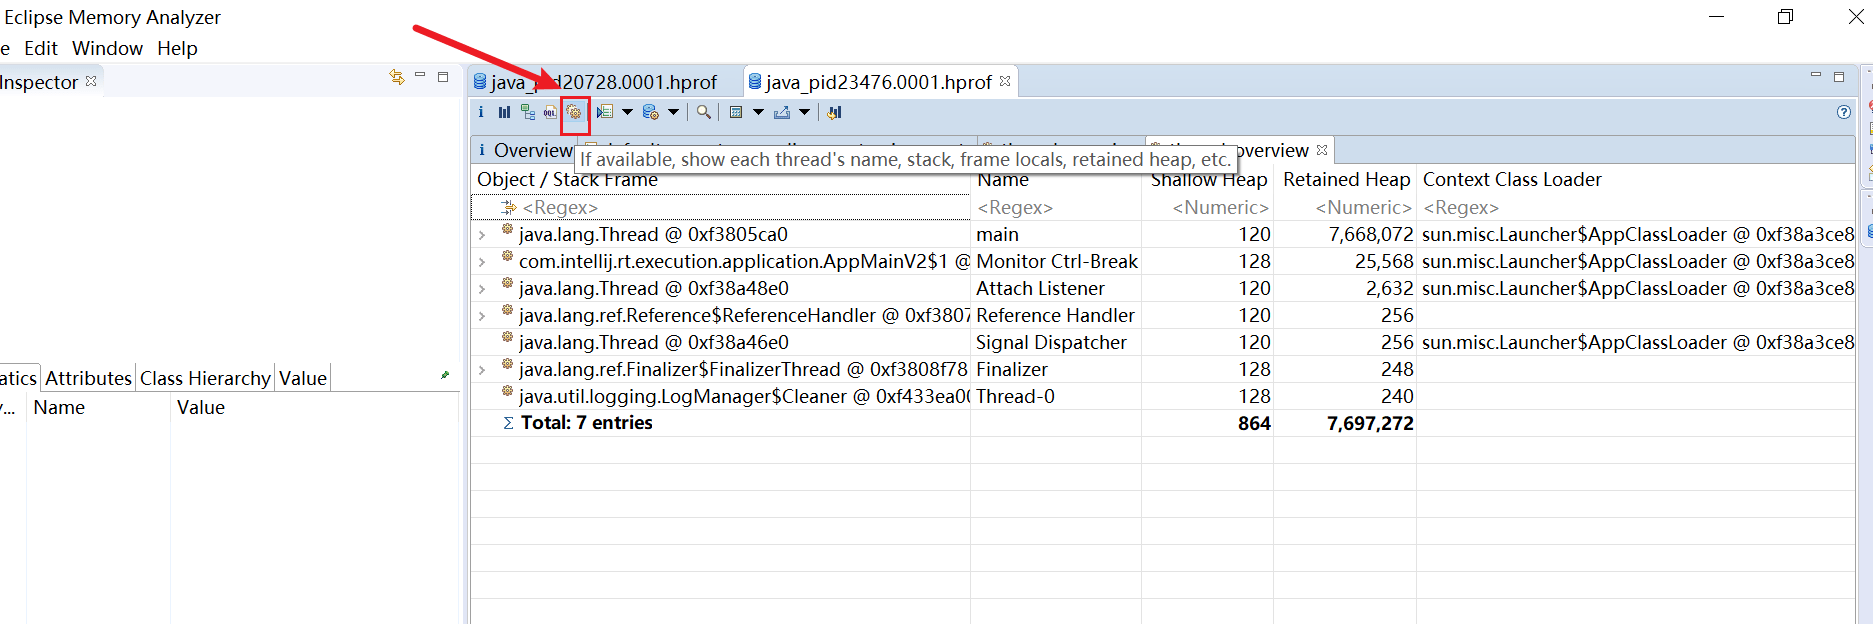Open the run expert reports dropdown arrow
1873x624 pixels.
pos(627,112)
